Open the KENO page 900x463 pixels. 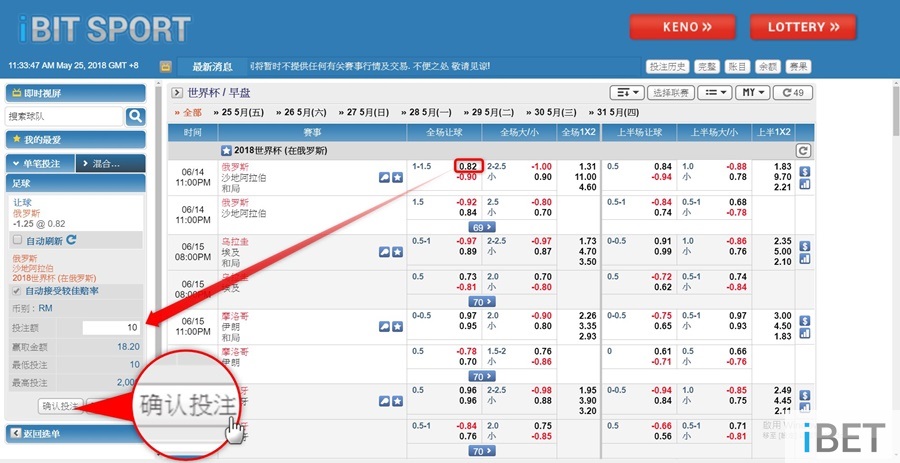[x=682, y=27]
